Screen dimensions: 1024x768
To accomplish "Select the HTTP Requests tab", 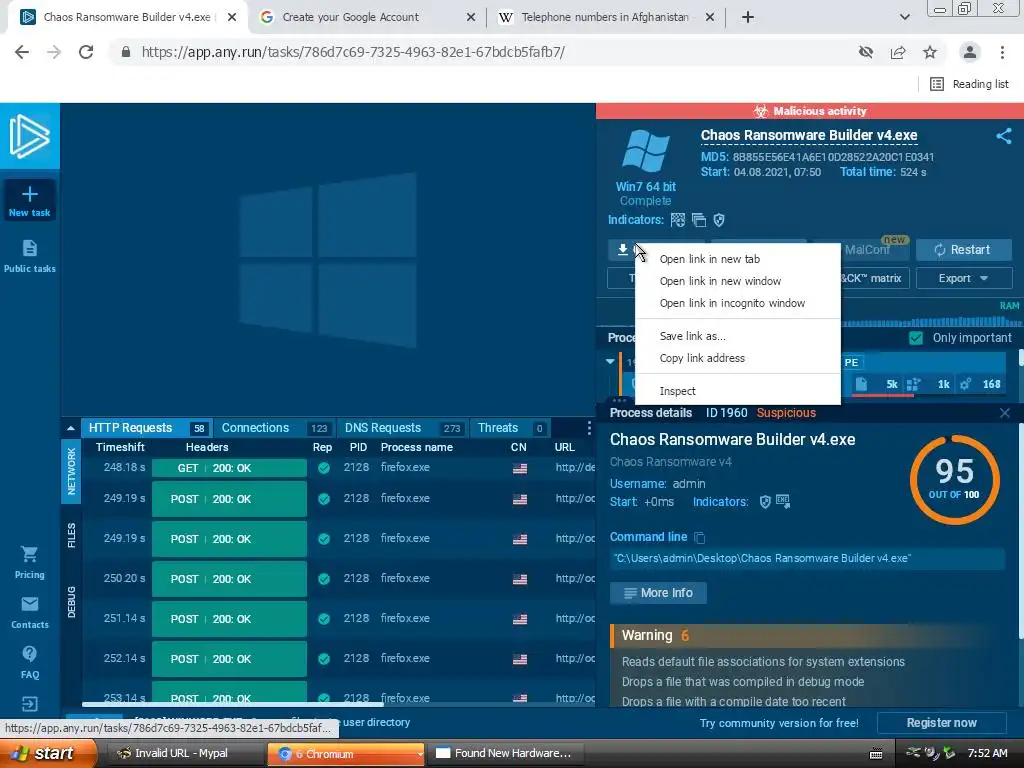I will [x=147, y=428].
